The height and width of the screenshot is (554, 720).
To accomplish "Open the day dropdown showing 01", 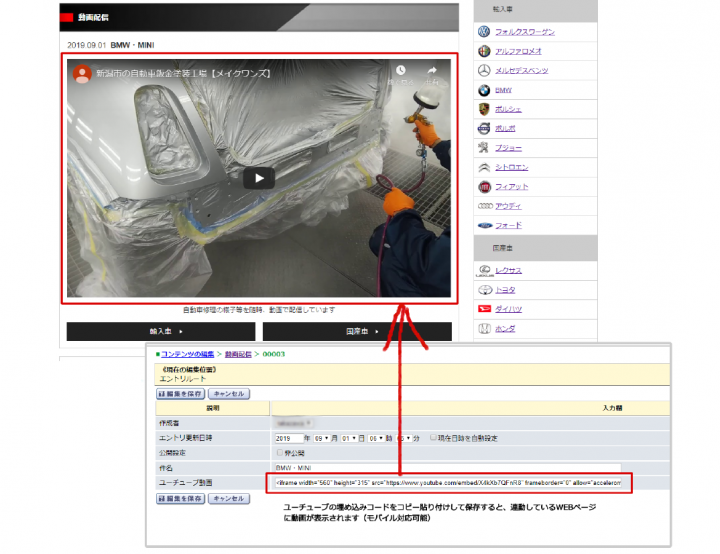I will (x=349, y=438).
